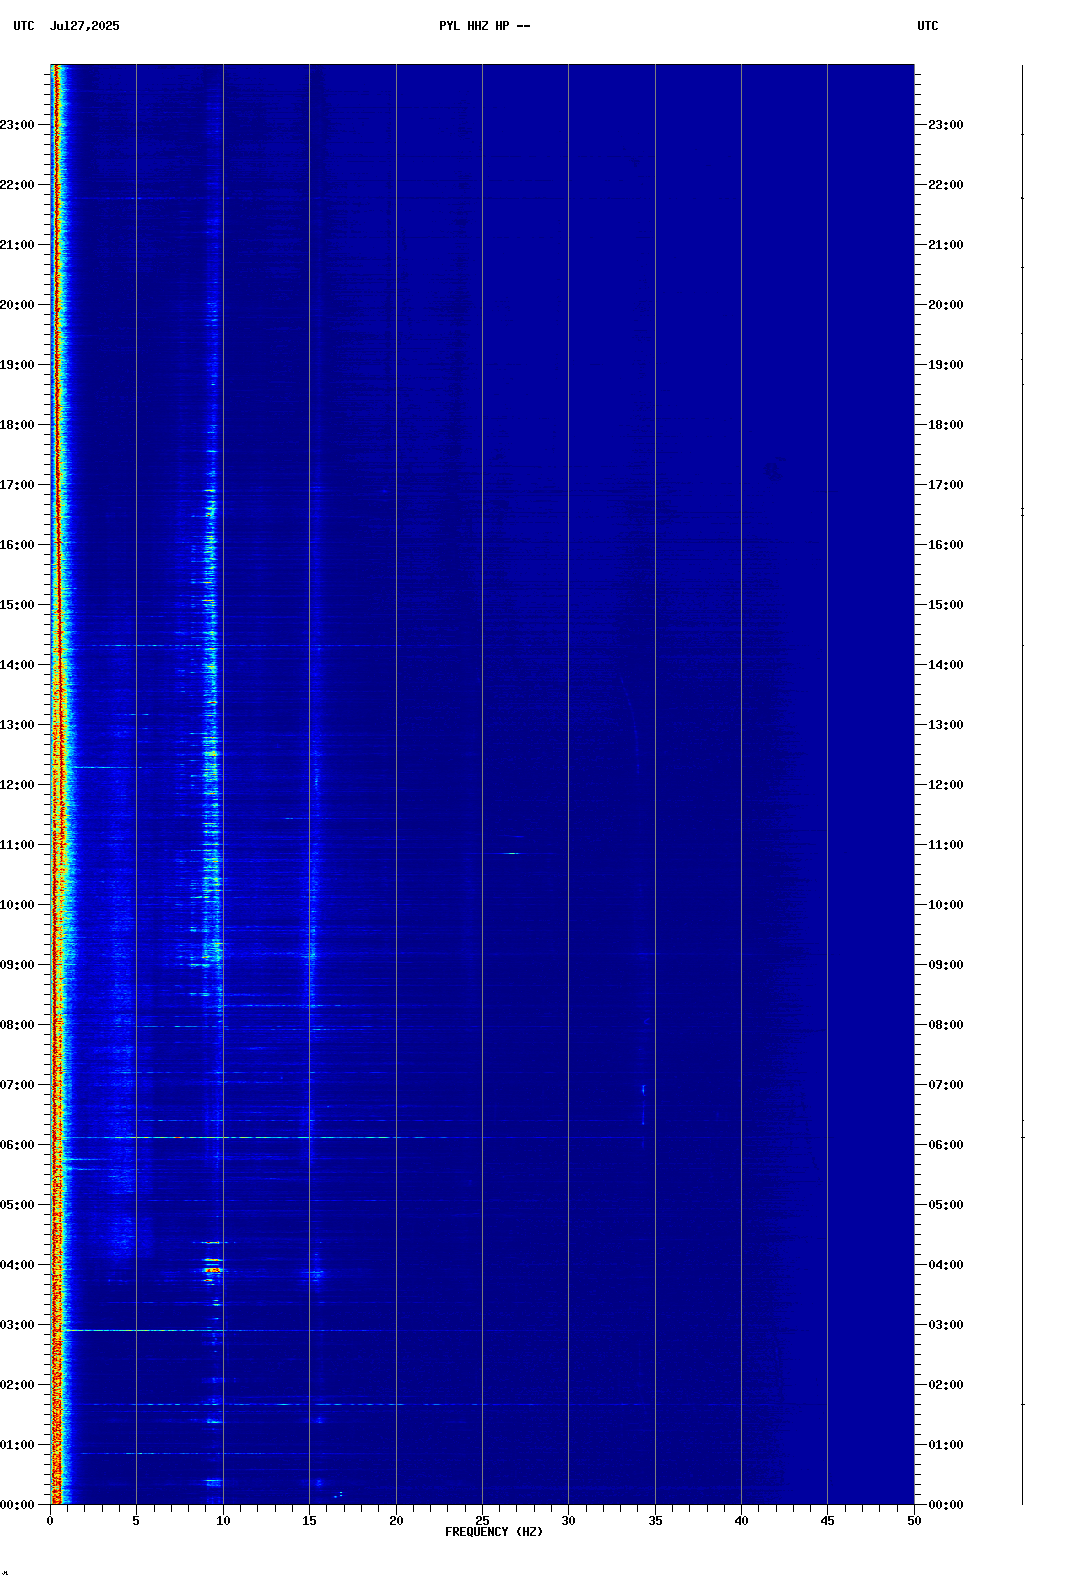Viewport: 1066px width, 1584px height.
Task: Click the '12:00' label on the right time axis
Action: tap(946, 785)
